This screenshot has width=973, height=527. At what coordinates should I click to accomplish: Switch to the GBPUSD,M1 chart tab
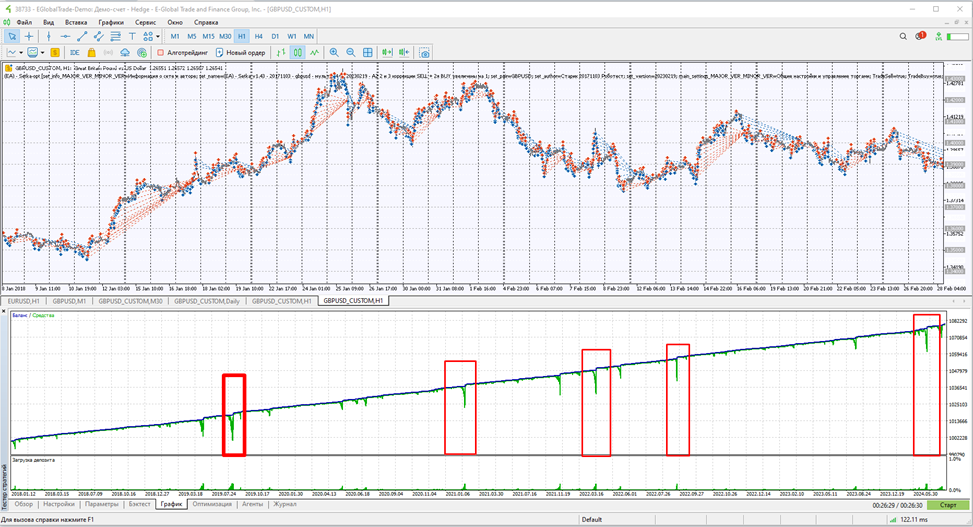pos(69,301)
